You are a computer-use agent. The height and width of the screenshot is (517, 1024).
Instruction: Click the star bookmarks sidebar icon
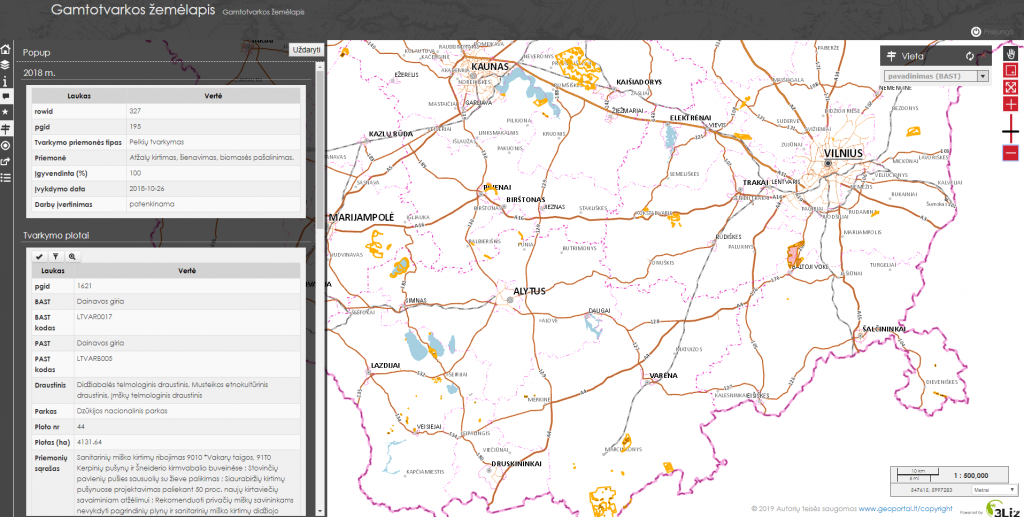[x=6, y=113]
